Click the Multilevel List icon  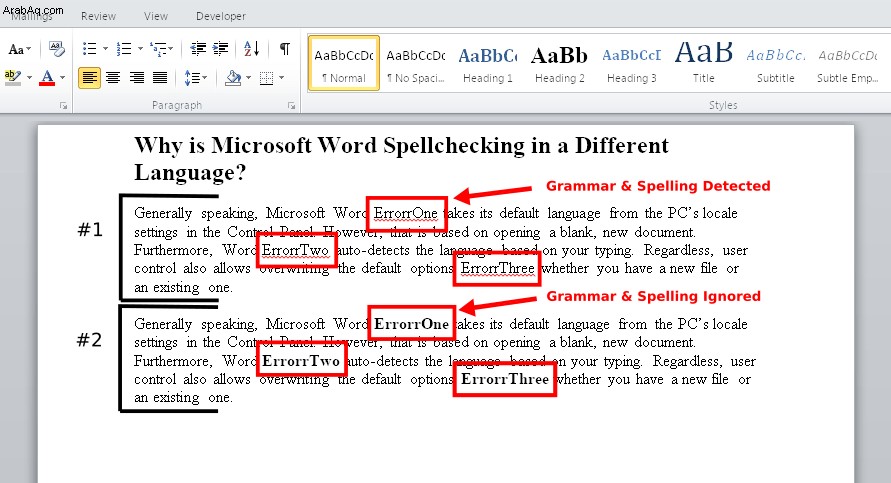(x=159, y=49)
